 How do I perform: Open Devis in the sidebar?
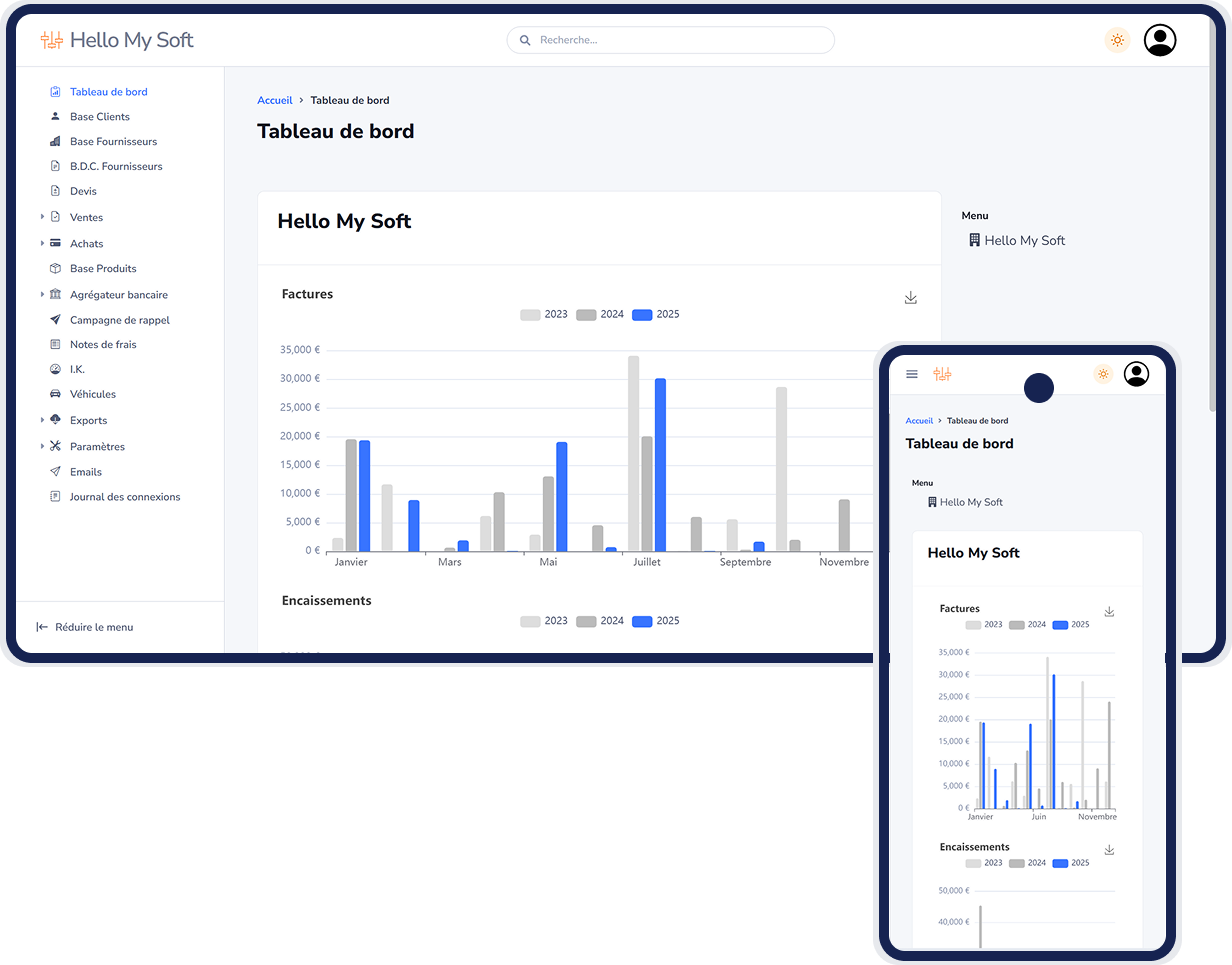pyautogui.click(x=84, y=191)
